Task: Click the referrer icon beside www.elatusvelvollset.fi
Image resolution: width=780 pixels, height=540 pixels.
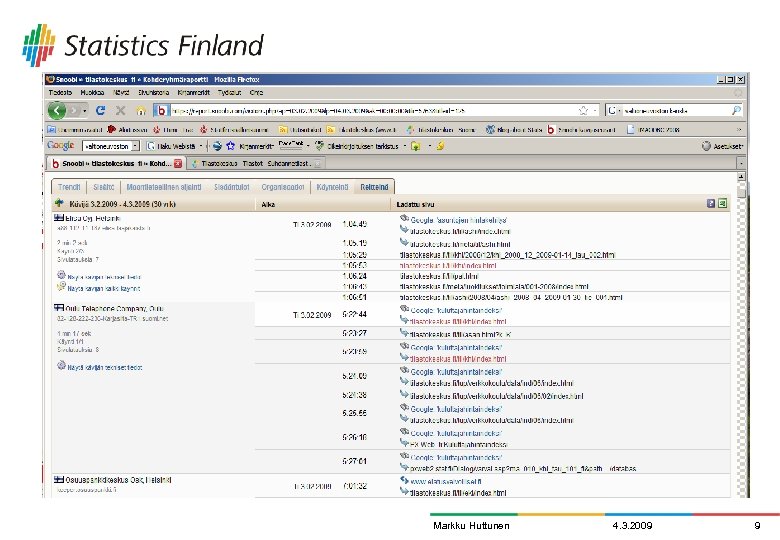Action: tap(404, 480)
